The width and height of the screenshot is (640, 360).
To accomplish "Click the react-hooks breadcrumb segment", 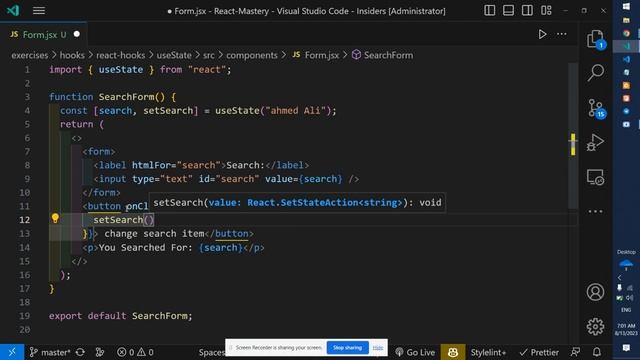I will (x=120, y=55).
